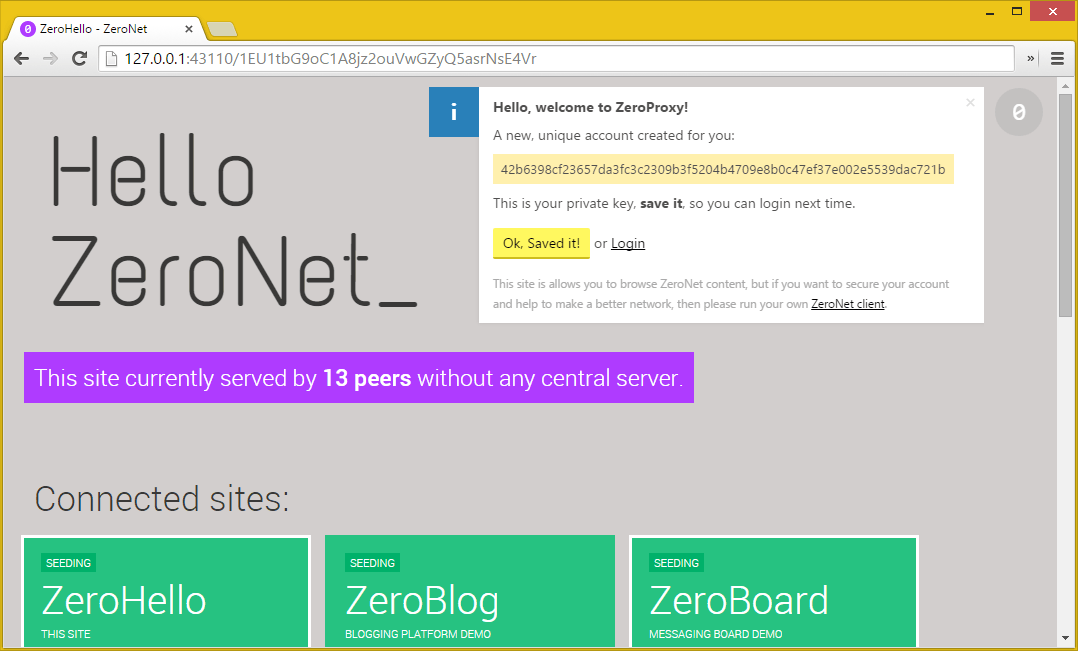Click the ZeroNet favicon on the tab
1078x651 pixels.
[x=28, y=29]
